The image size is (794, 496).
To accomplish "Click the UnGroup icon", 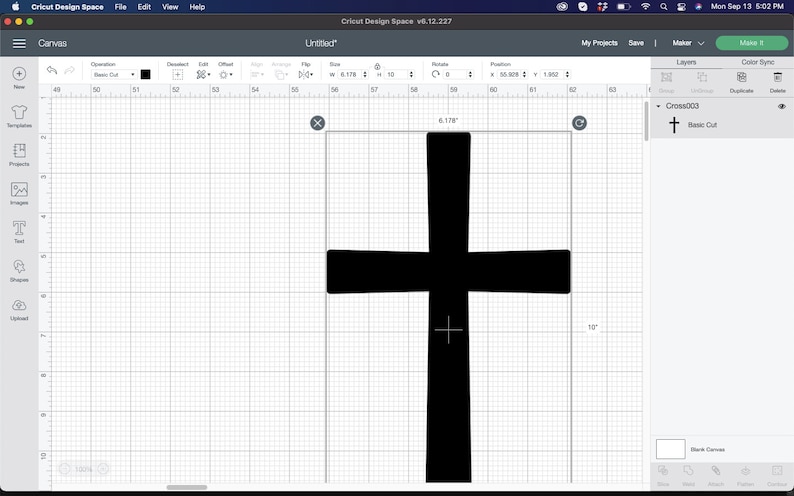I will point(702,77).
